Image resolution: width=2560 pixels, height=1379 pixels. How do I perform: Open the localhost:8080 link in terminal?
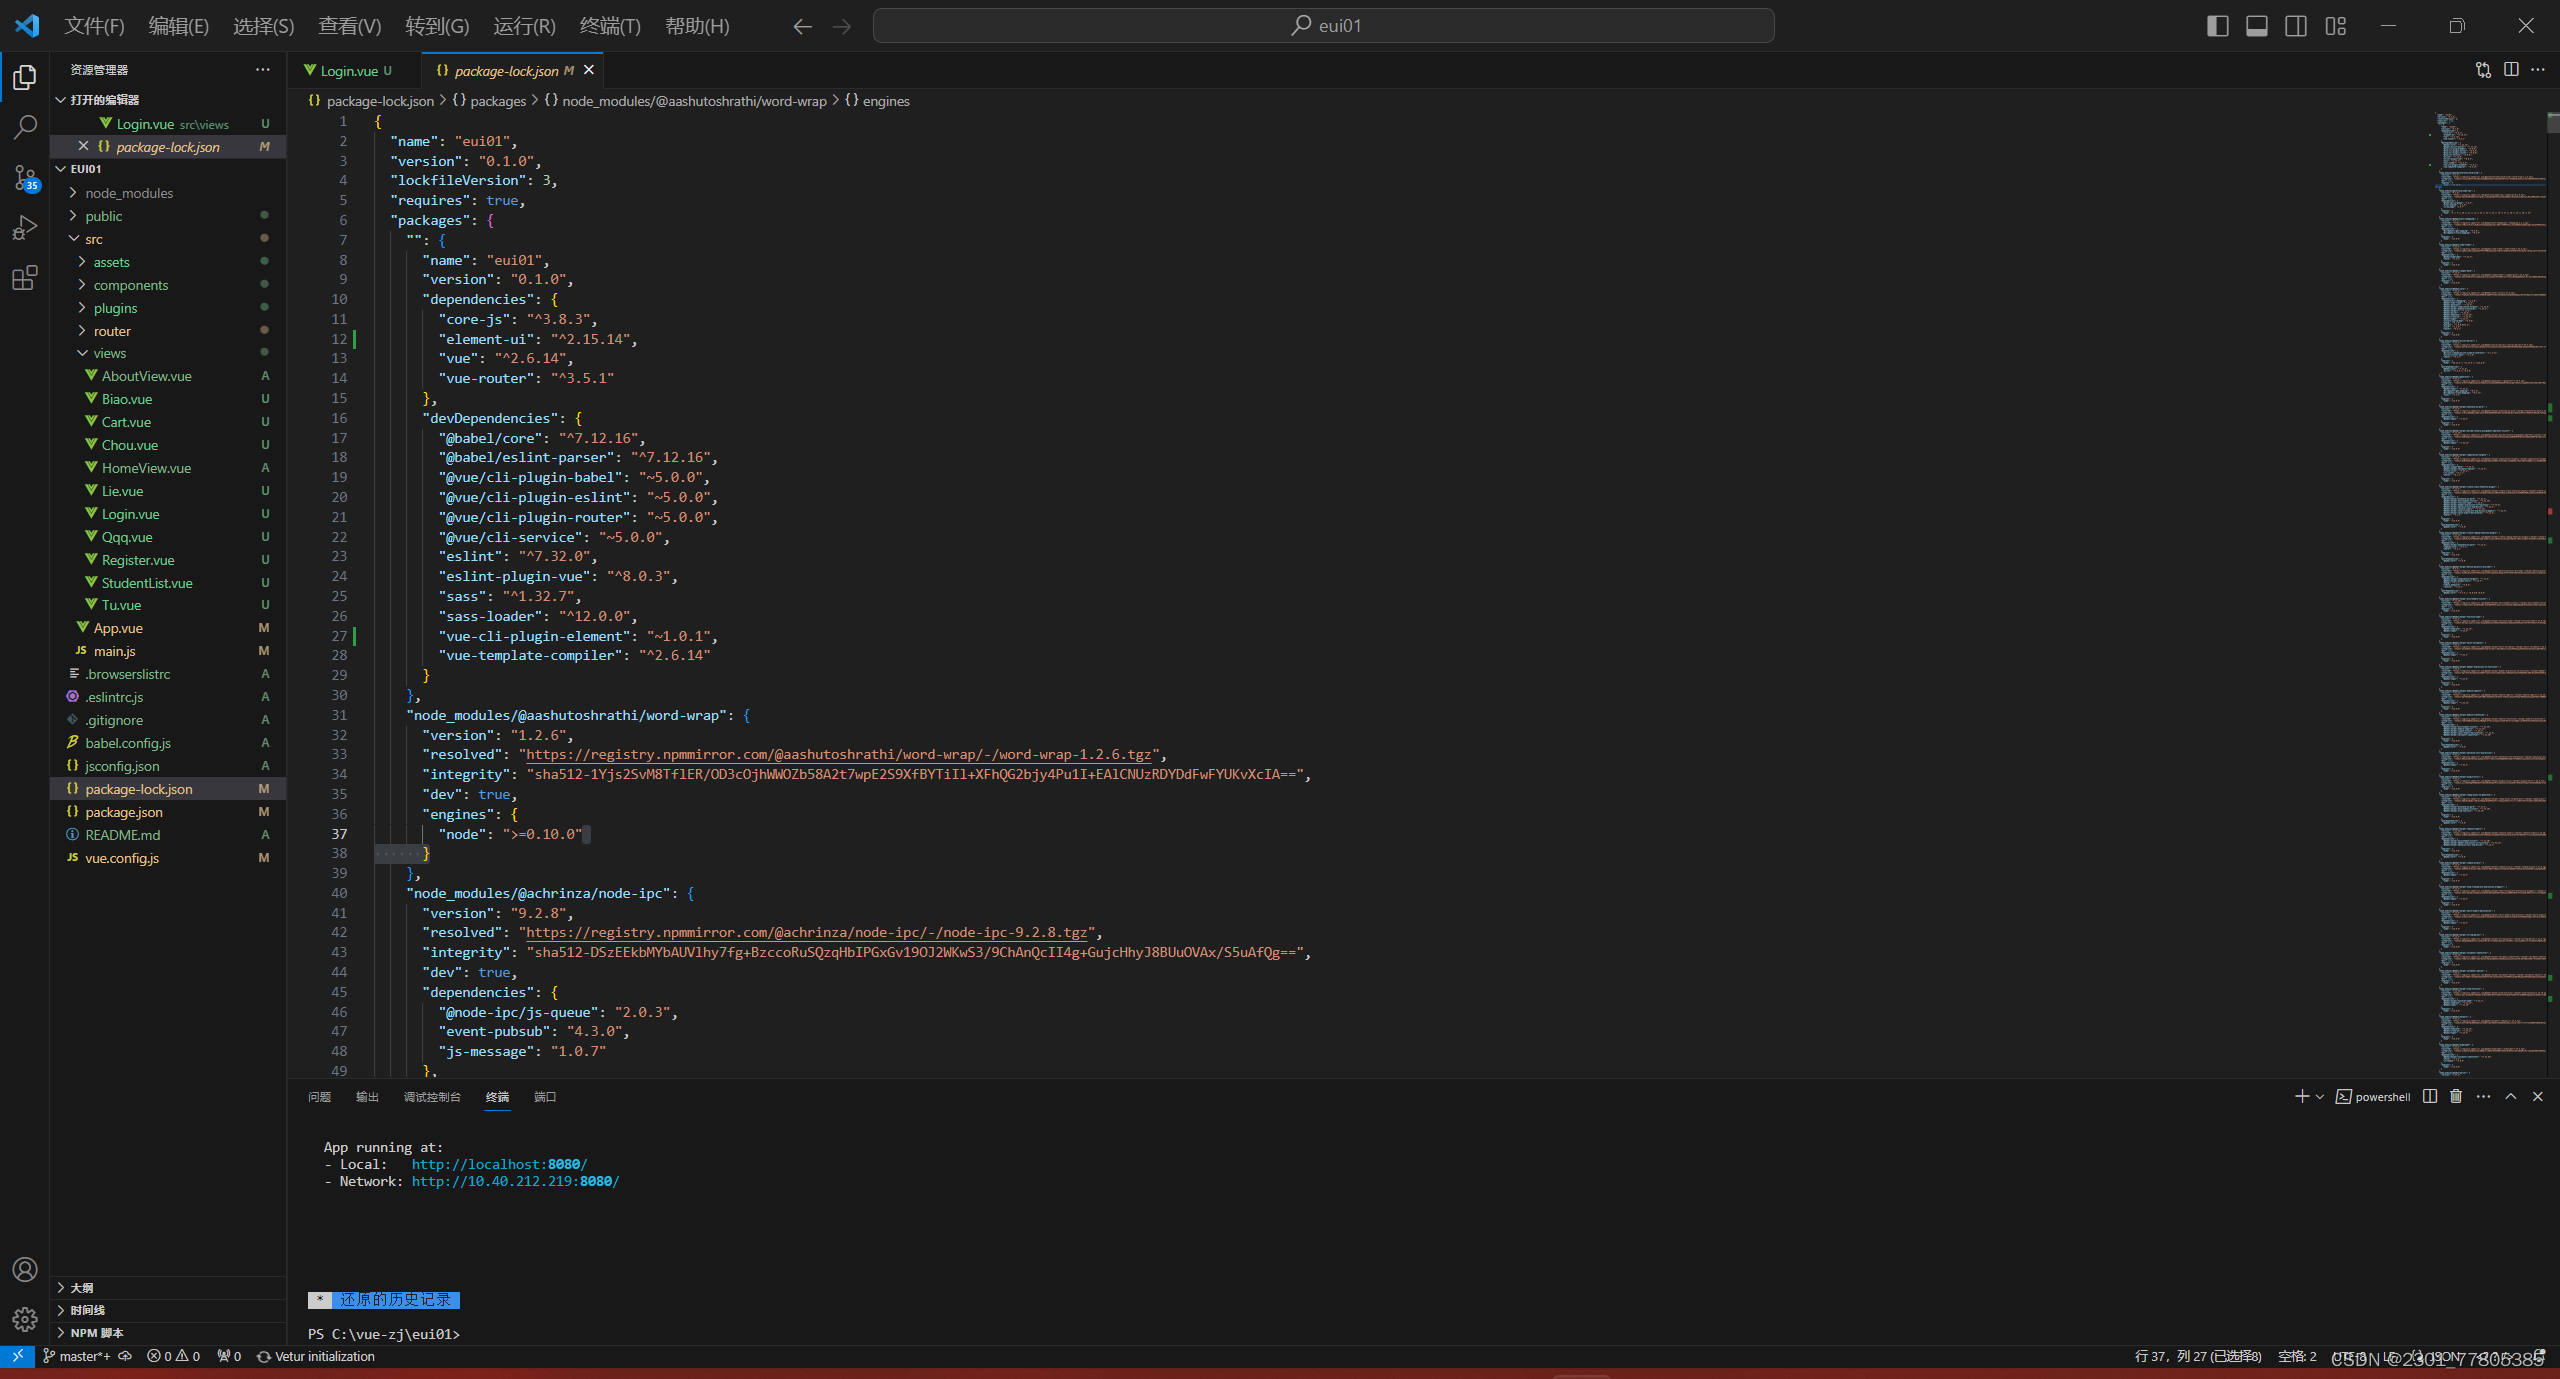499,1164
